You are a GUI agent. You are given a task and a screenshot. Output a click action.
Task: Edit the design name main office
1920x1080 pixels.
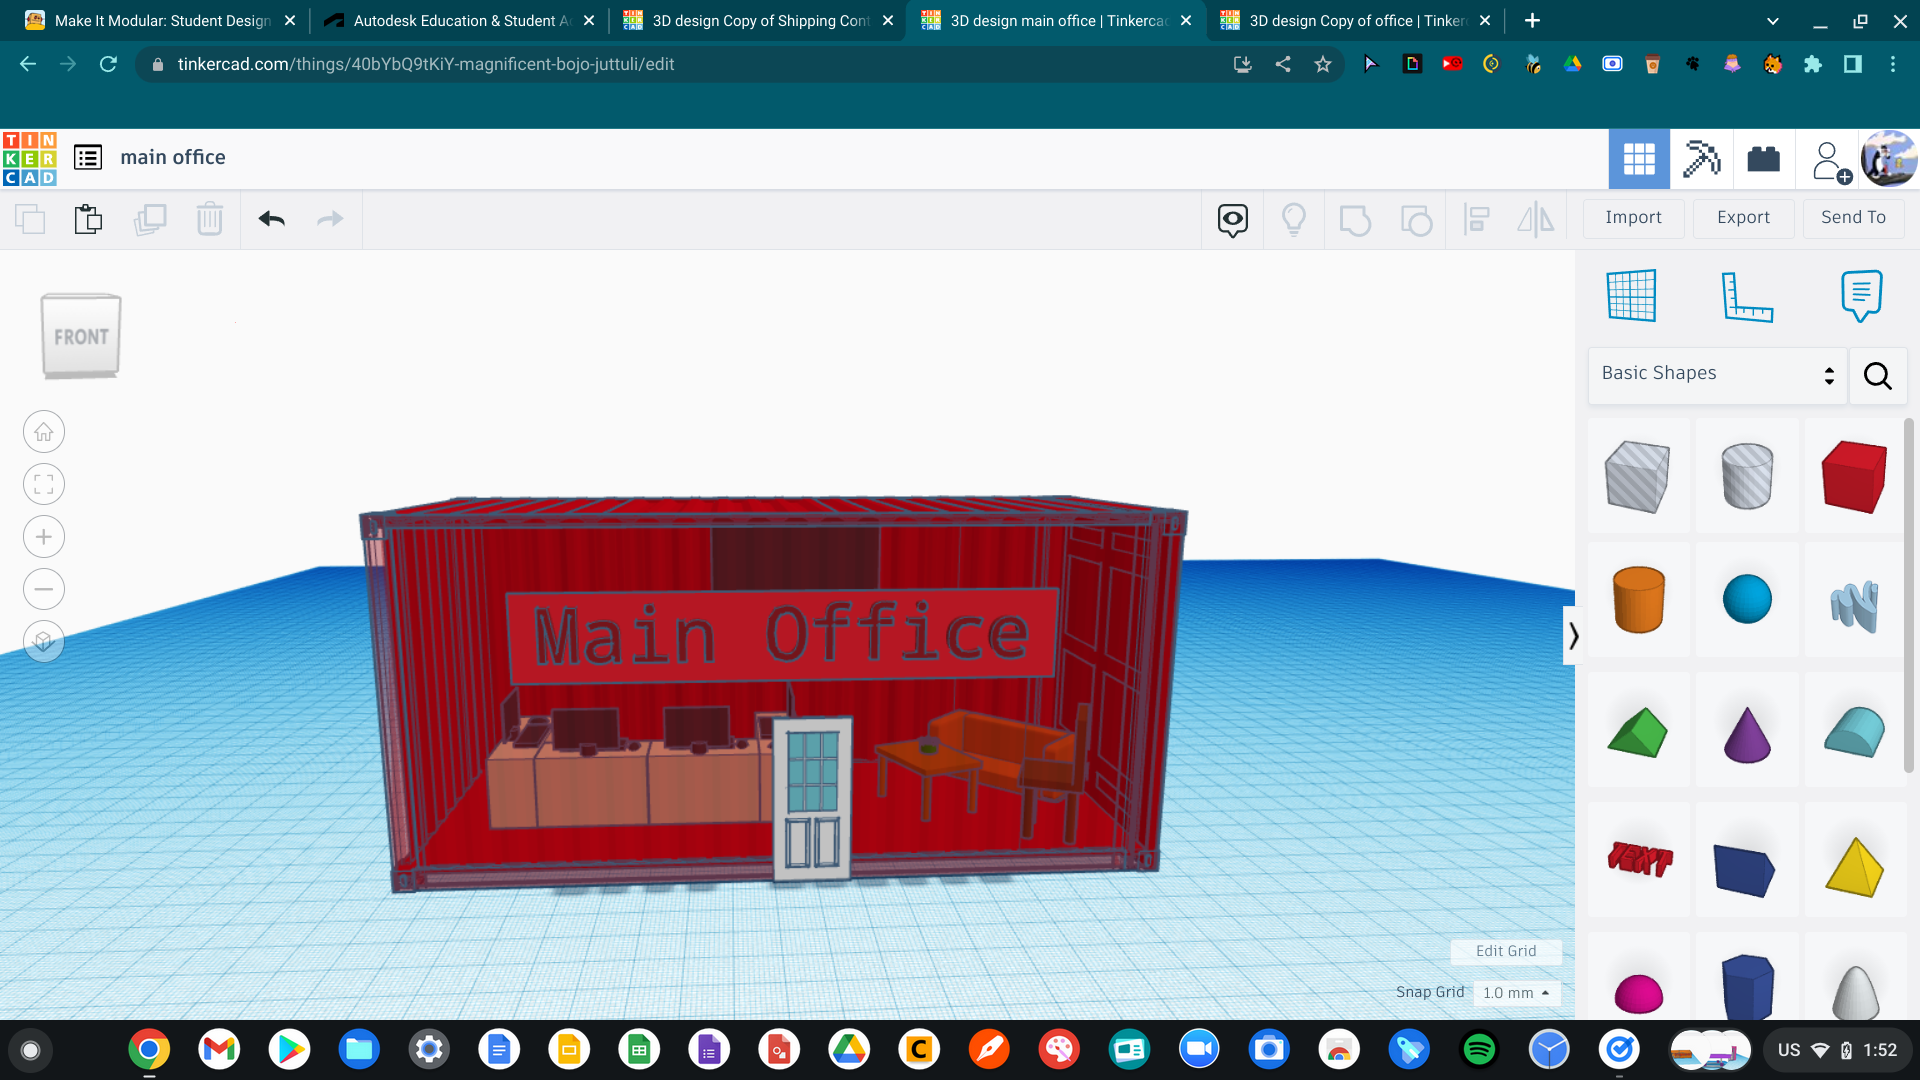click(173, 158)
